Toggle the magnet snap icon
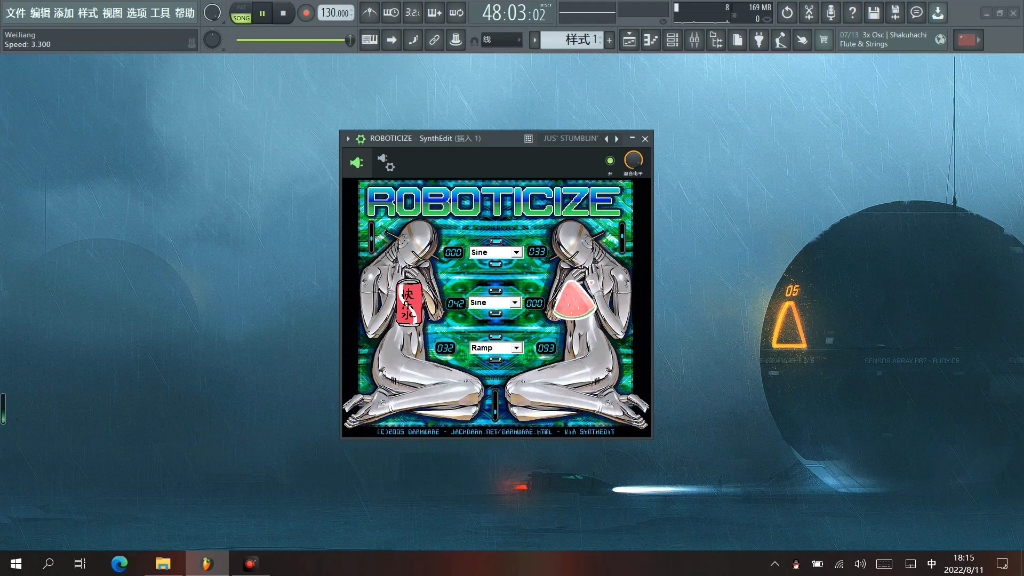 click(474, 40)
